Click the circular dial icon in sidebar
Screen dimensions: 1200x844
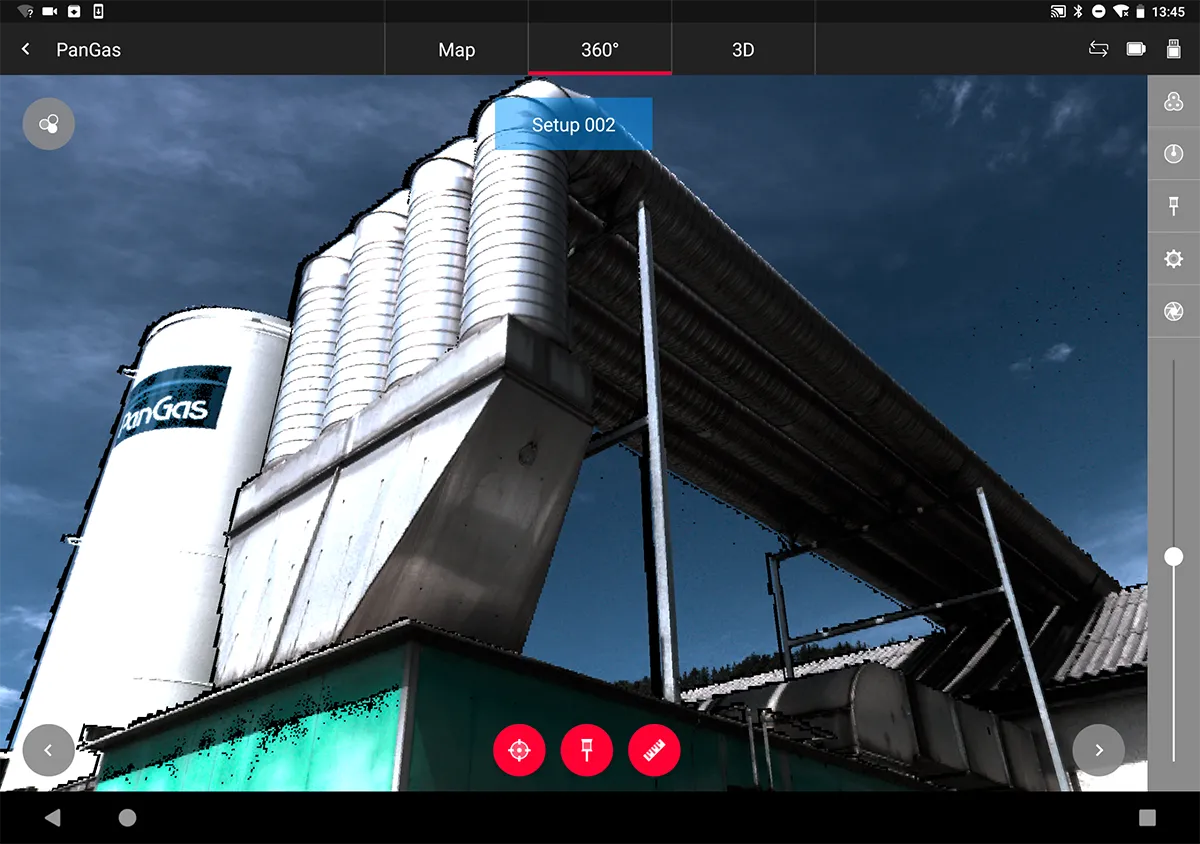pyautogui.click(x=1173, y=154)
